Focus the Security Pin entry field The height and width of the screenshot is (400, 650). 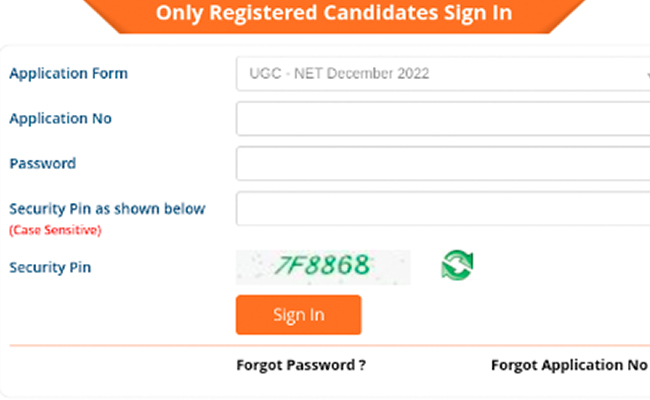coord(440,209)
